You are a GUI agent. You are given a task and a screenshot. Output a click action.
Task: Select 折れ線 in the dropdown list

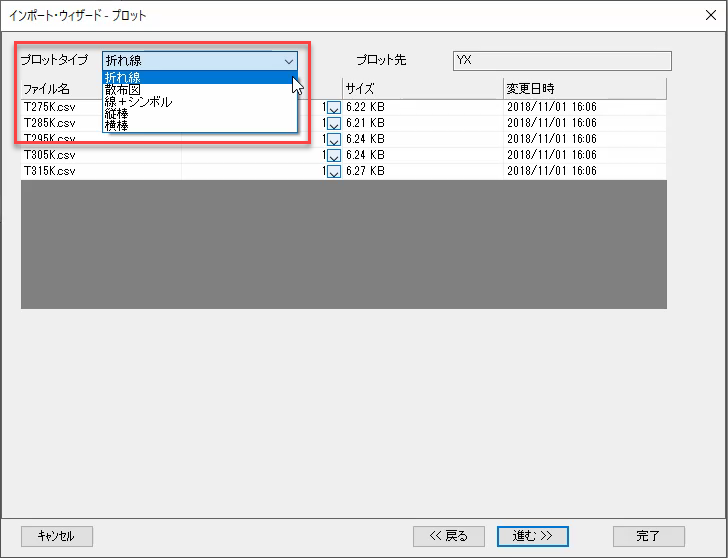click(x=199, y=77)
